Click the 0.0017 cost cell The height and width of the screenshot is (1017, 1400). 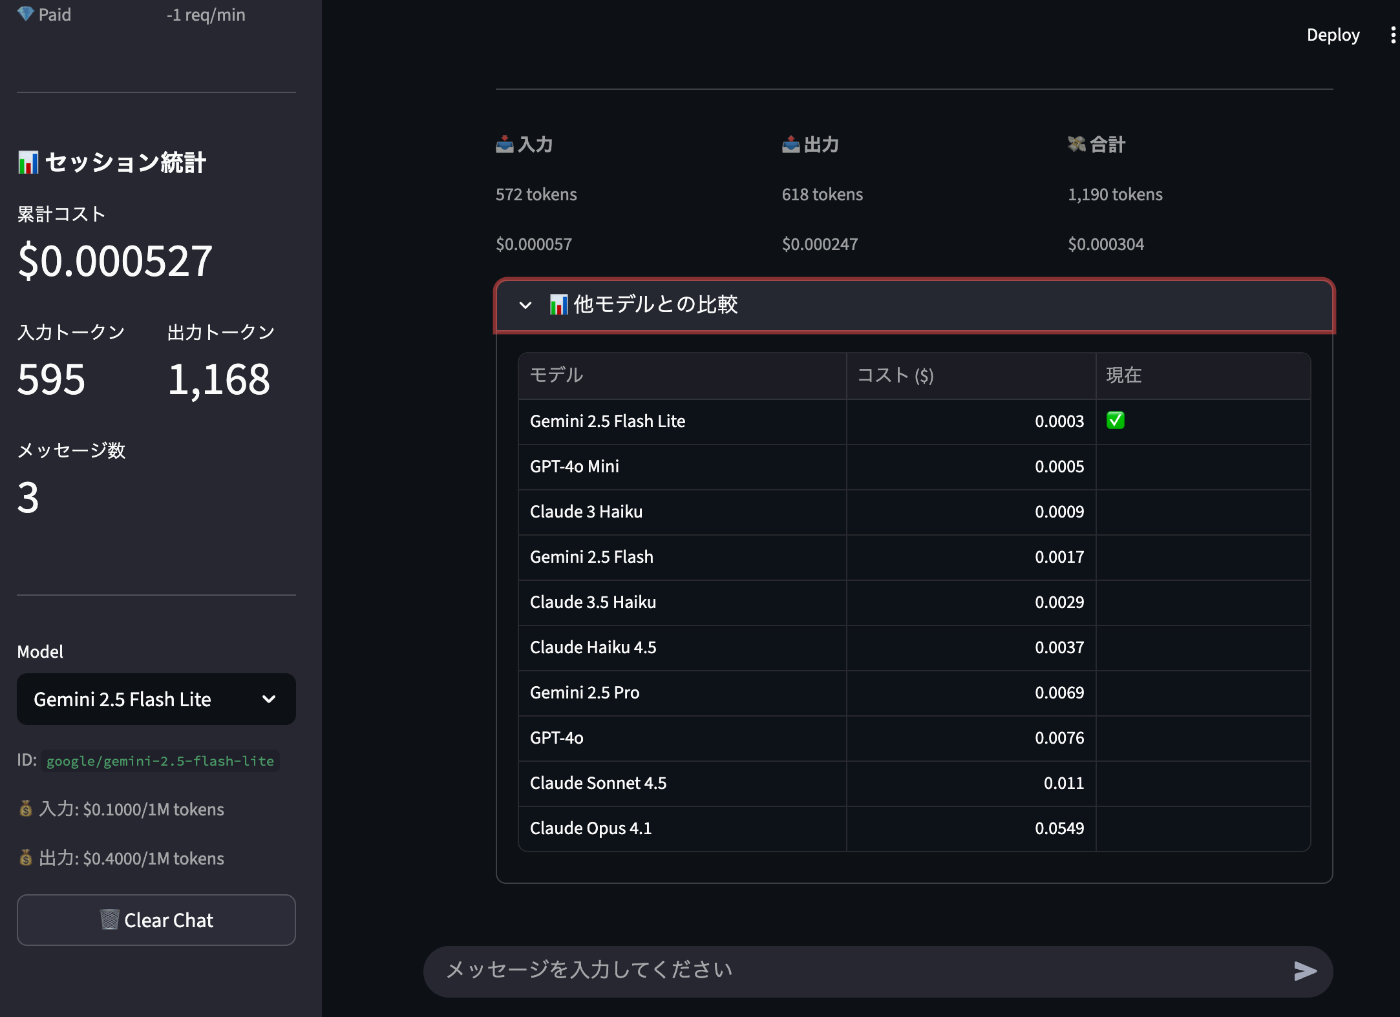pyautogui.click(x=971, y=557)
